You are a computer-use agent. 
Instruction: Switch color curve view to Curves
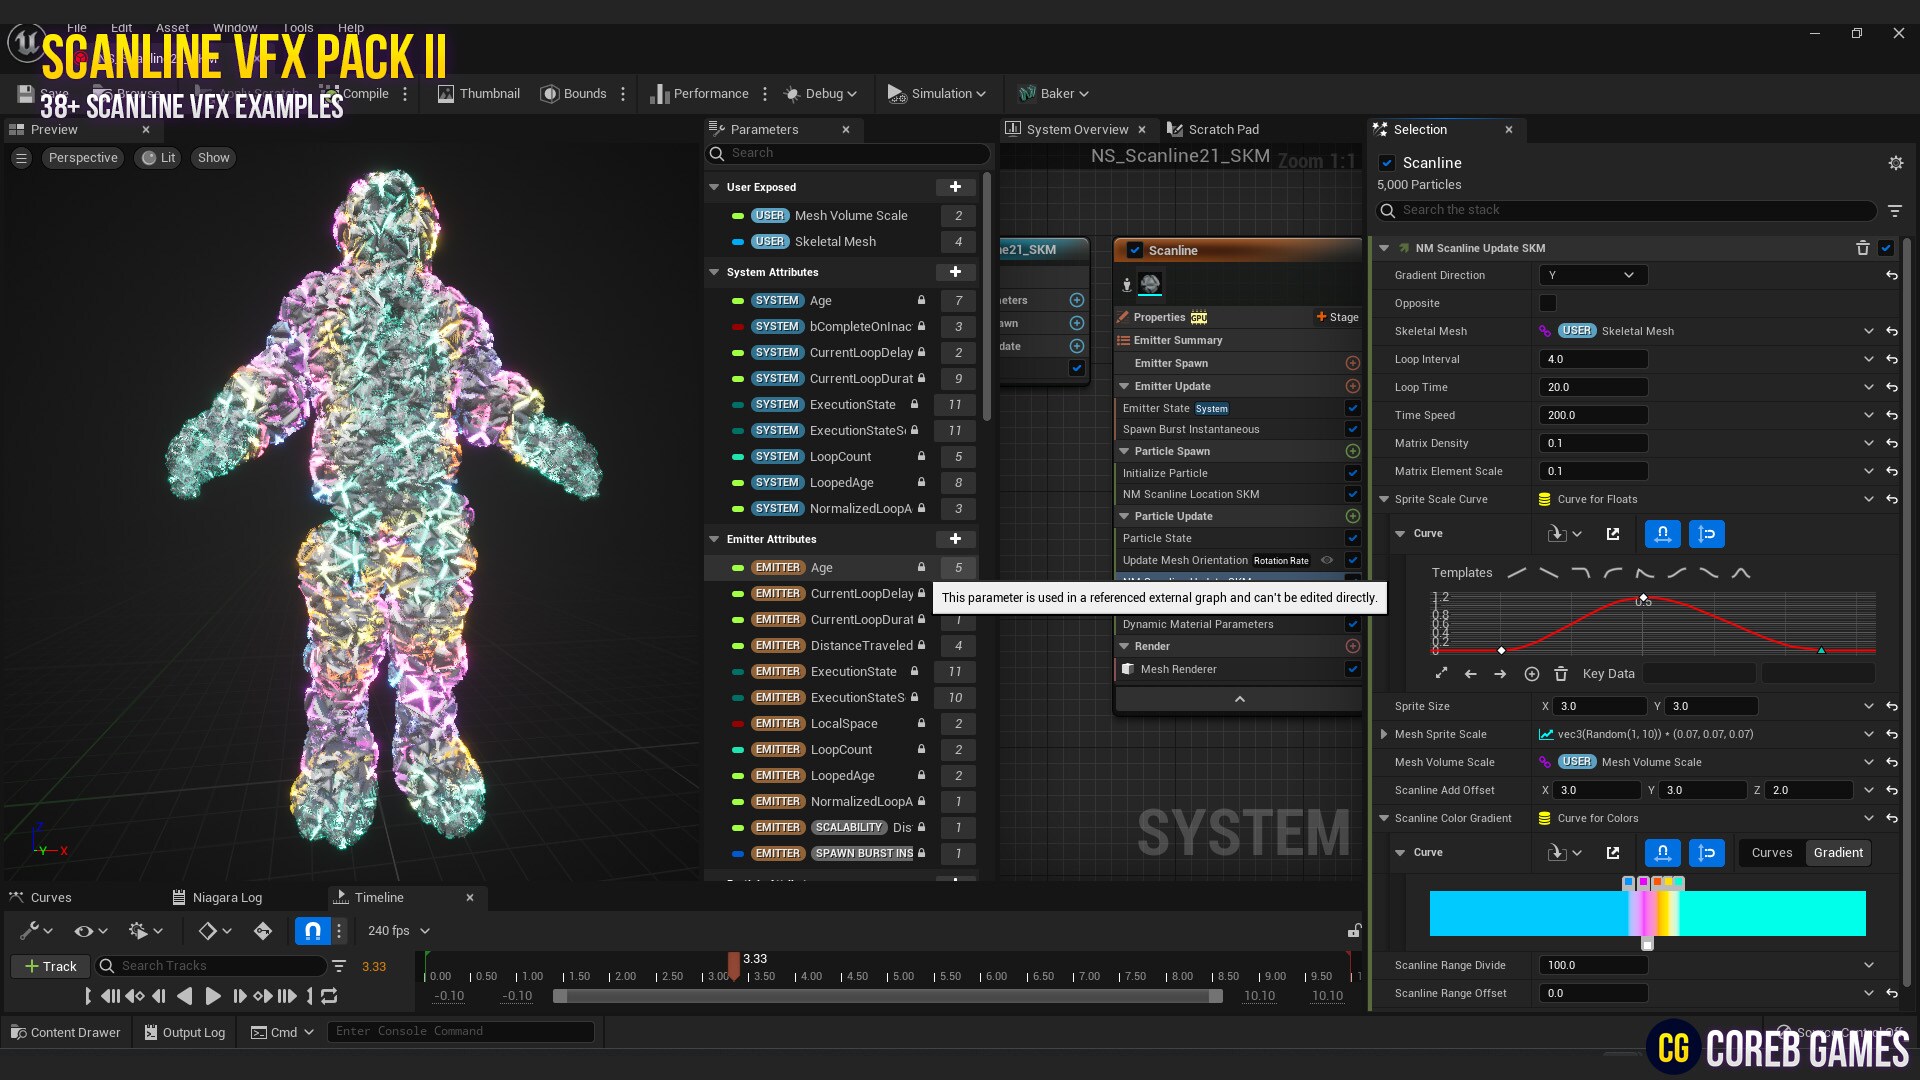(1771, 853)
